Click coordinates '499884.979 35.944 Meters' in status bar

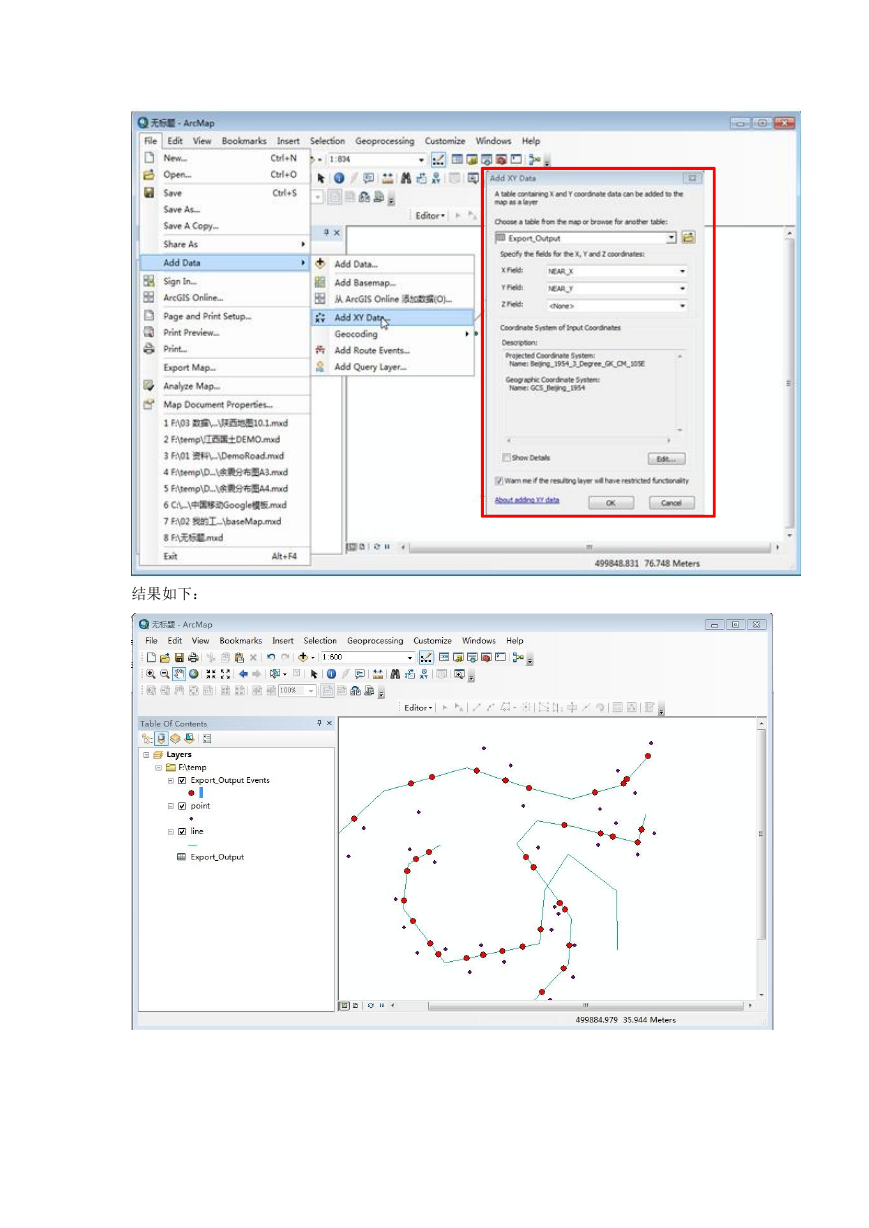point(626,1020)
